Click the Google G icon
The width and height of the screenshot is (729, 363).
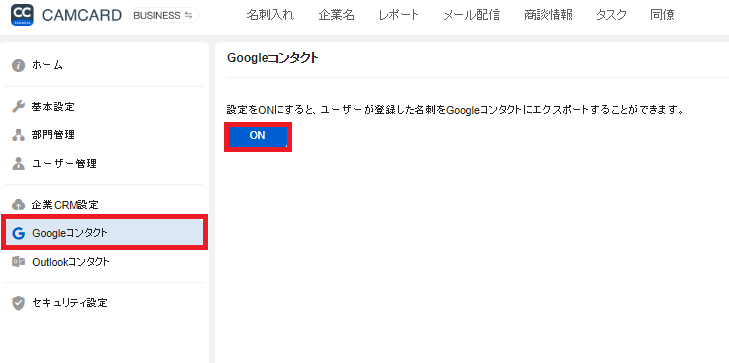click(x=18, y=233)
